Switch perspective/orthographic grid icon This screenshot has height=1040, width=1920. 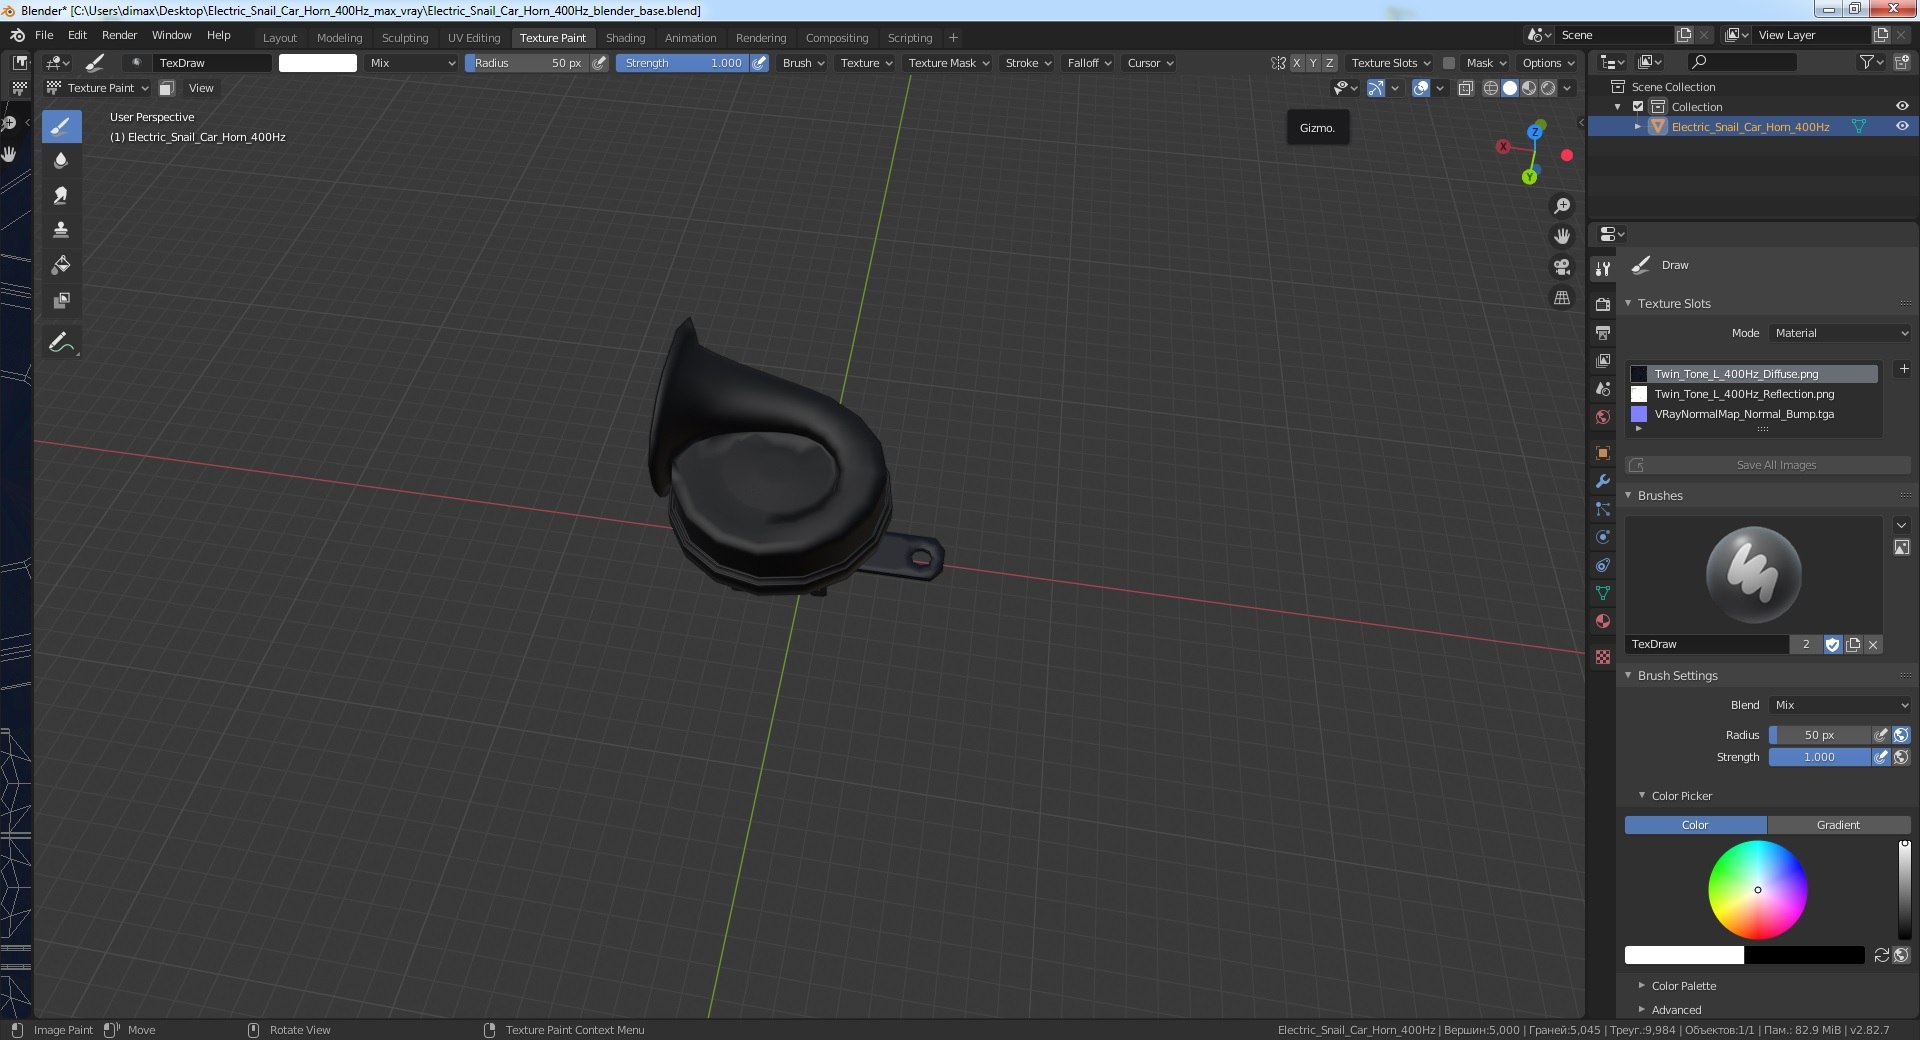[x=1562, y=299]
